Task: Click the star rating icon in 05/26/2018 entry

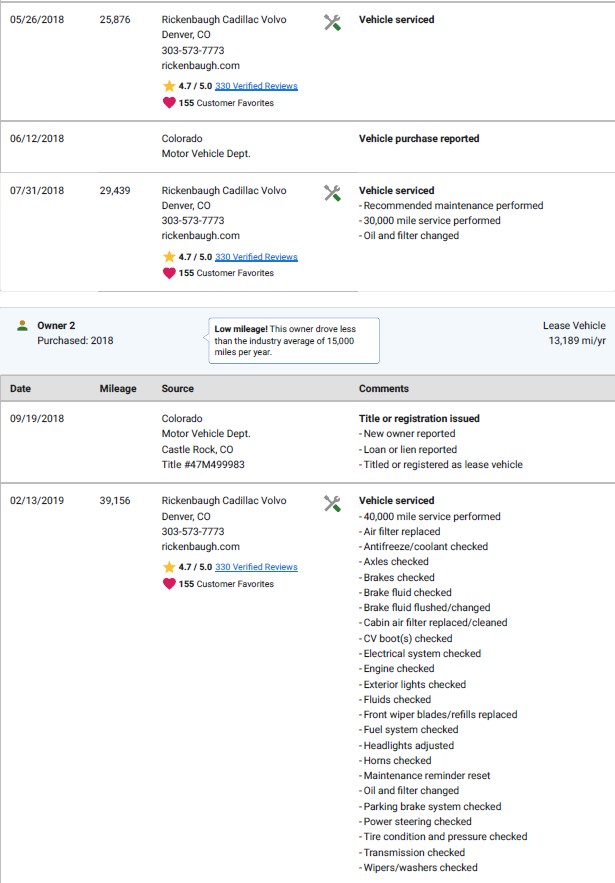Action: click(x=169, y=86)
